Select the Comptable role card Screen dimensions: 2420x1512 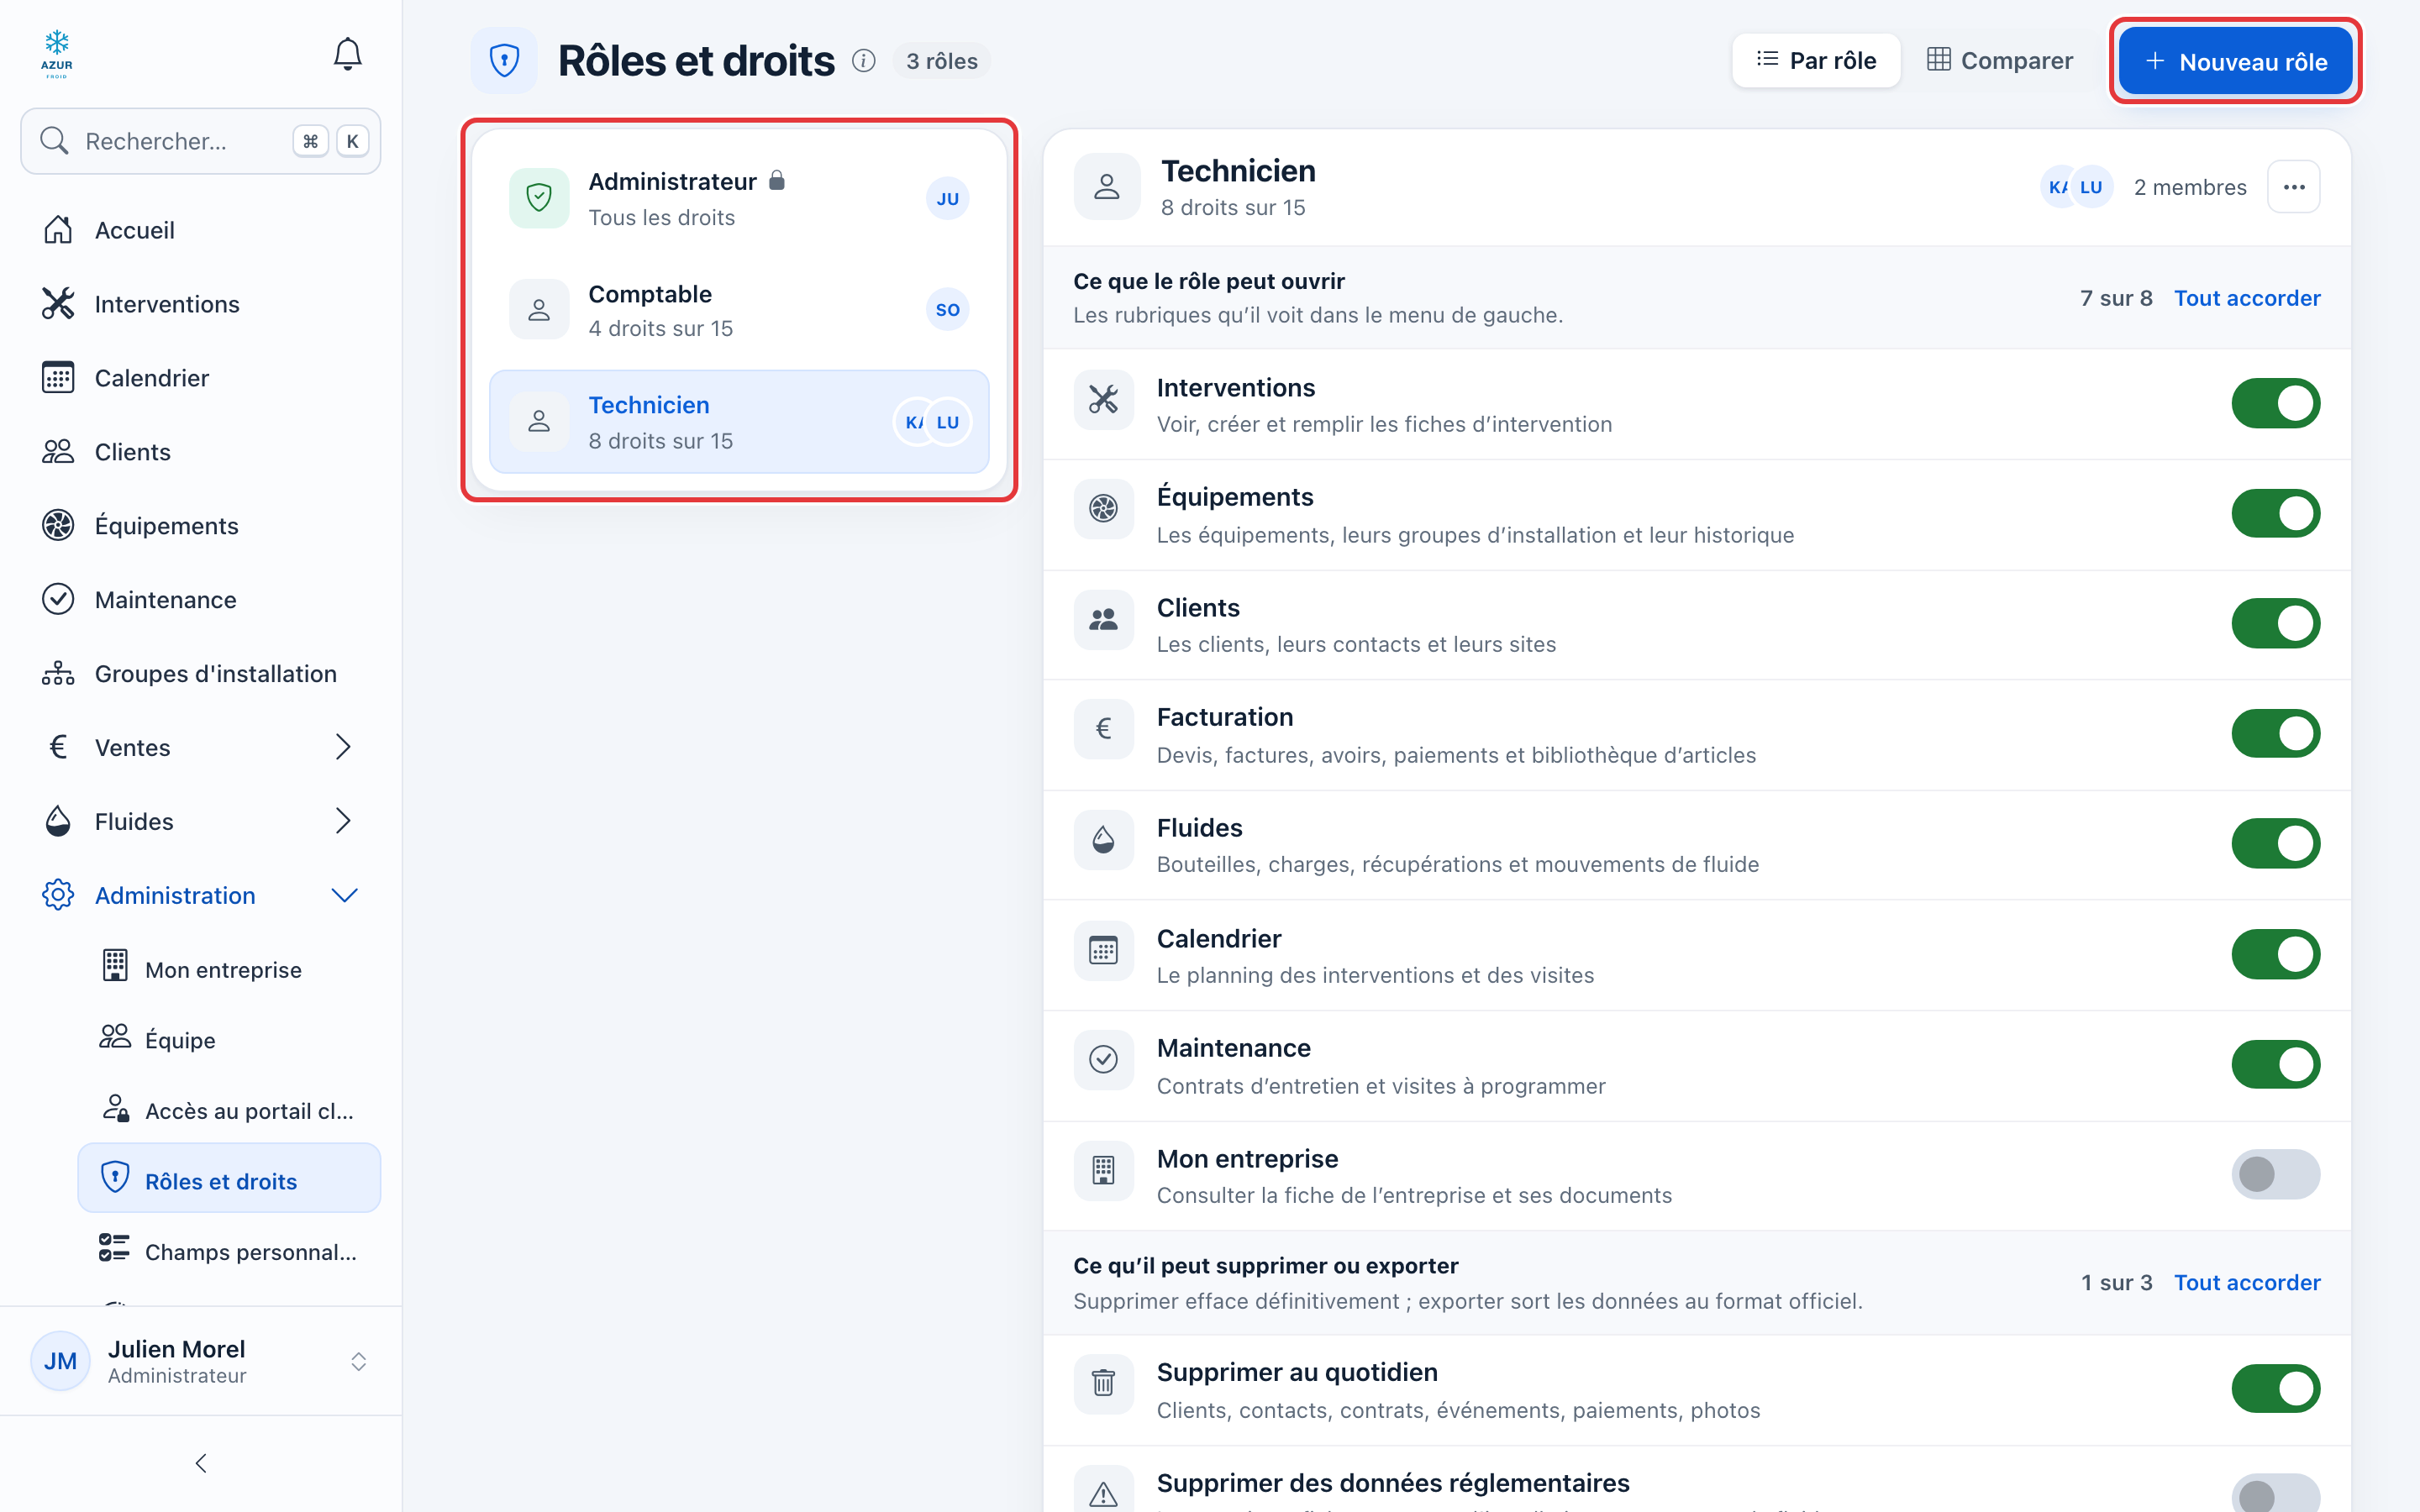pyautogui.click(x=739, y=310)
